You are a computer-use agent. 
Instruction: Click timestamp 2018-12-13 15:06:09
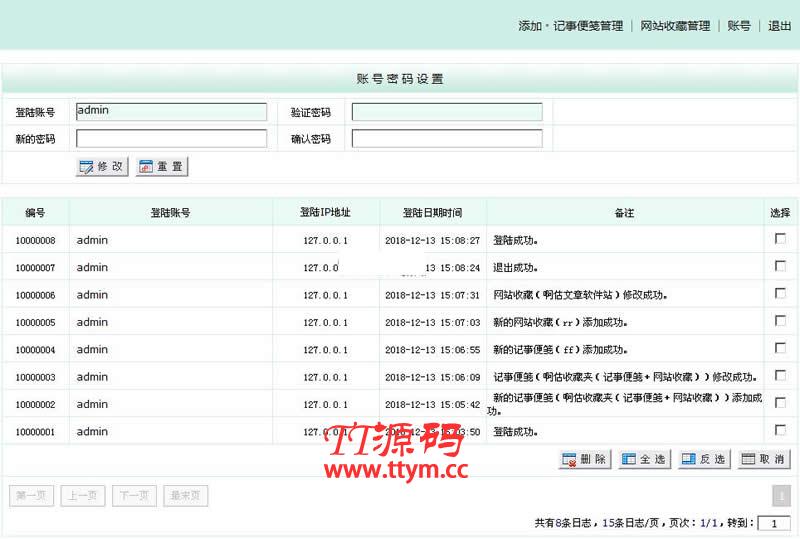433,377
